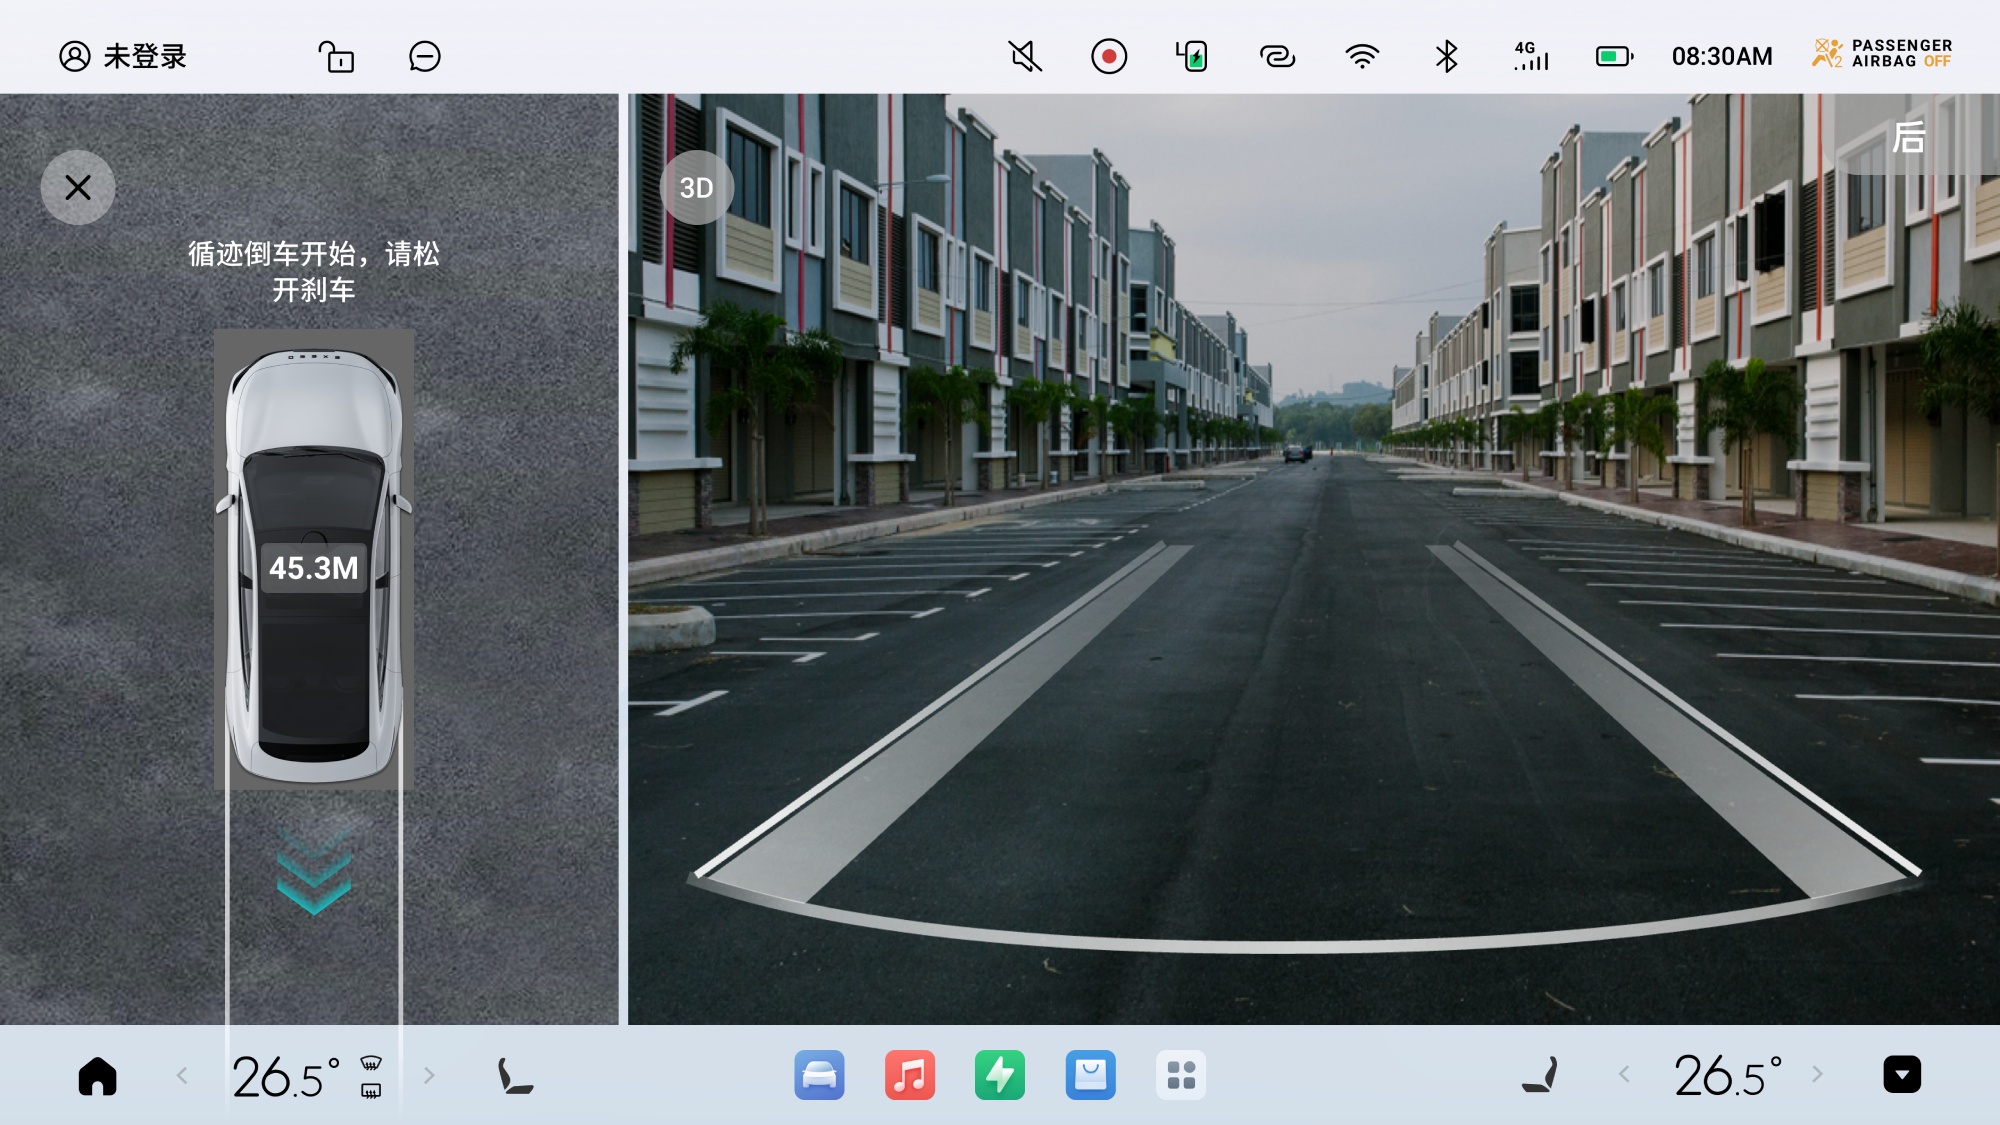This screenshot has height=1125, width=2000.
Task: Tap the driver temperature 26.5° display
Action: [286, 1077]
